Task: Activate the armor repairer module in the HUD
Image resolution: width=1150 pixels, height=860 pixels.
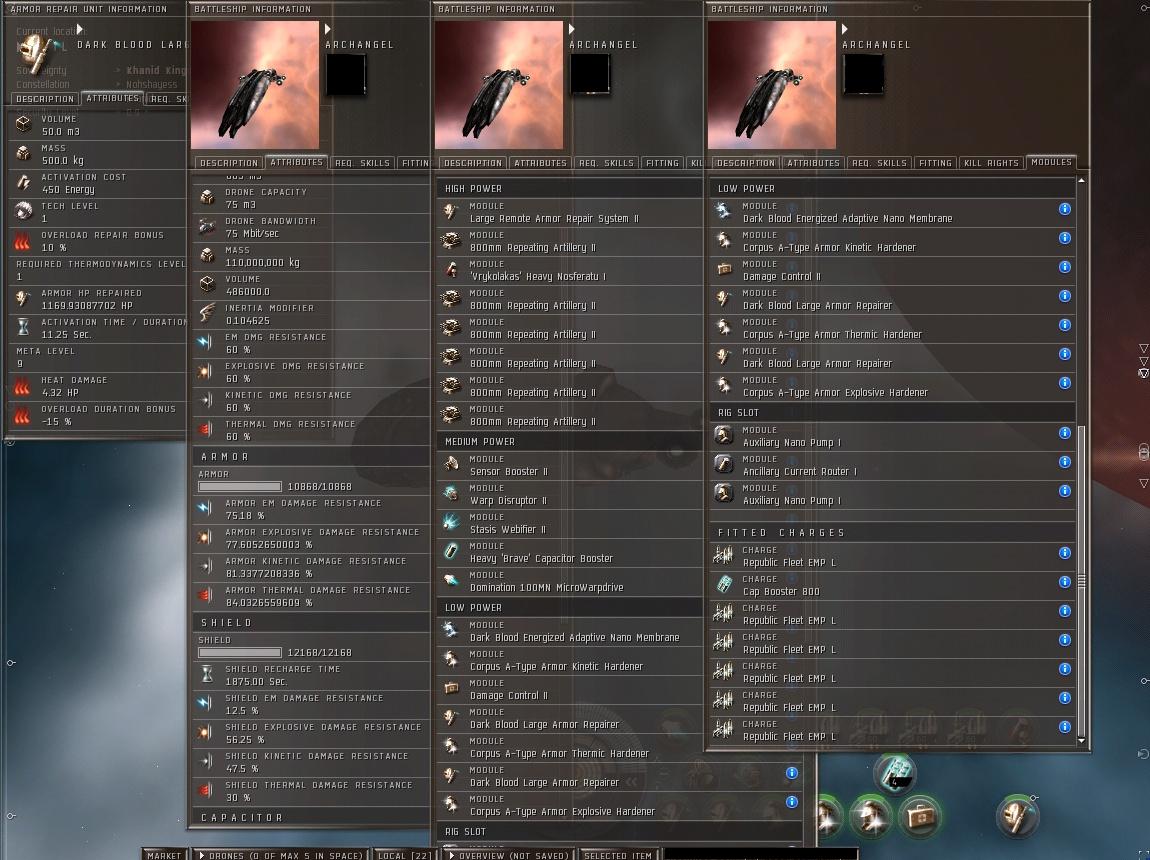Action: pyautogui.click(x=1018, y=816)
